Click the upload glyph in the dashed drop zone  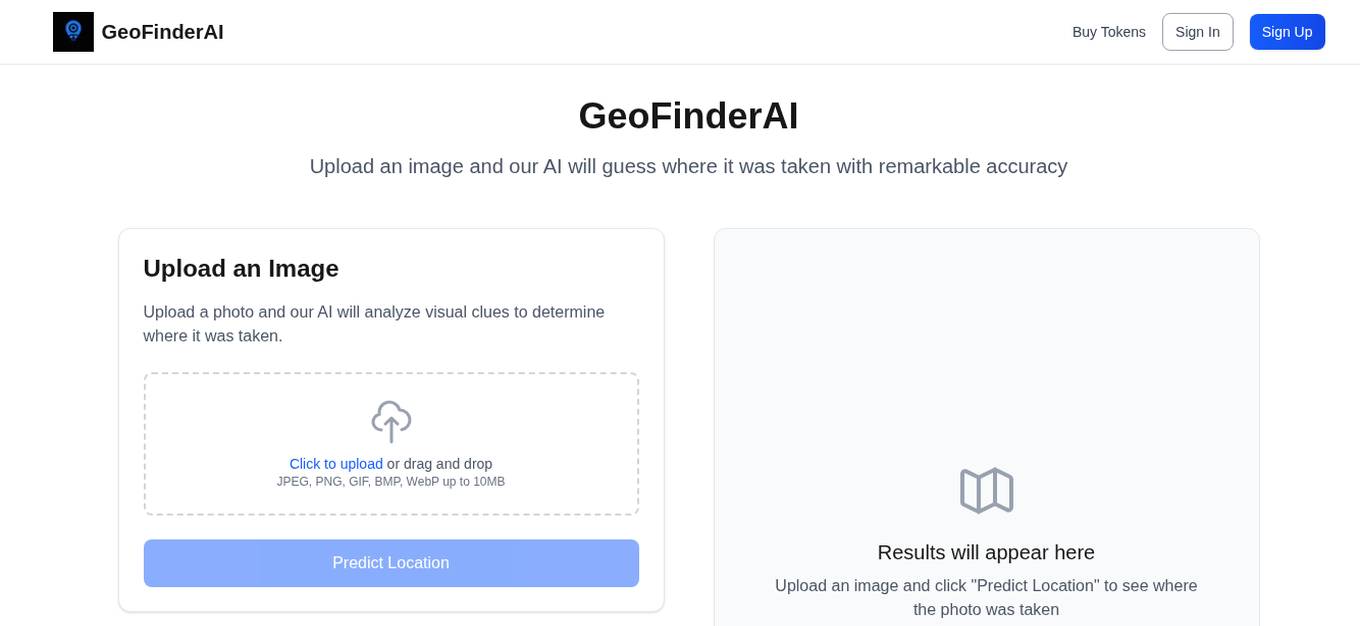click(391, 421)
